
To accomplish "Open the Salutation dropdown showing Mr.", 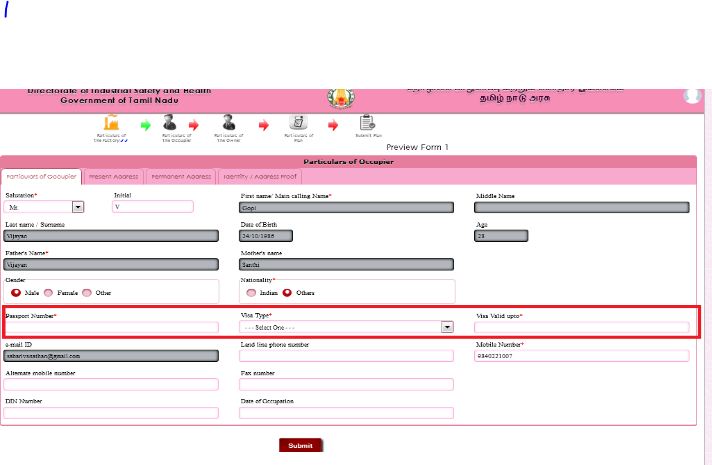I will click(44, 207).
